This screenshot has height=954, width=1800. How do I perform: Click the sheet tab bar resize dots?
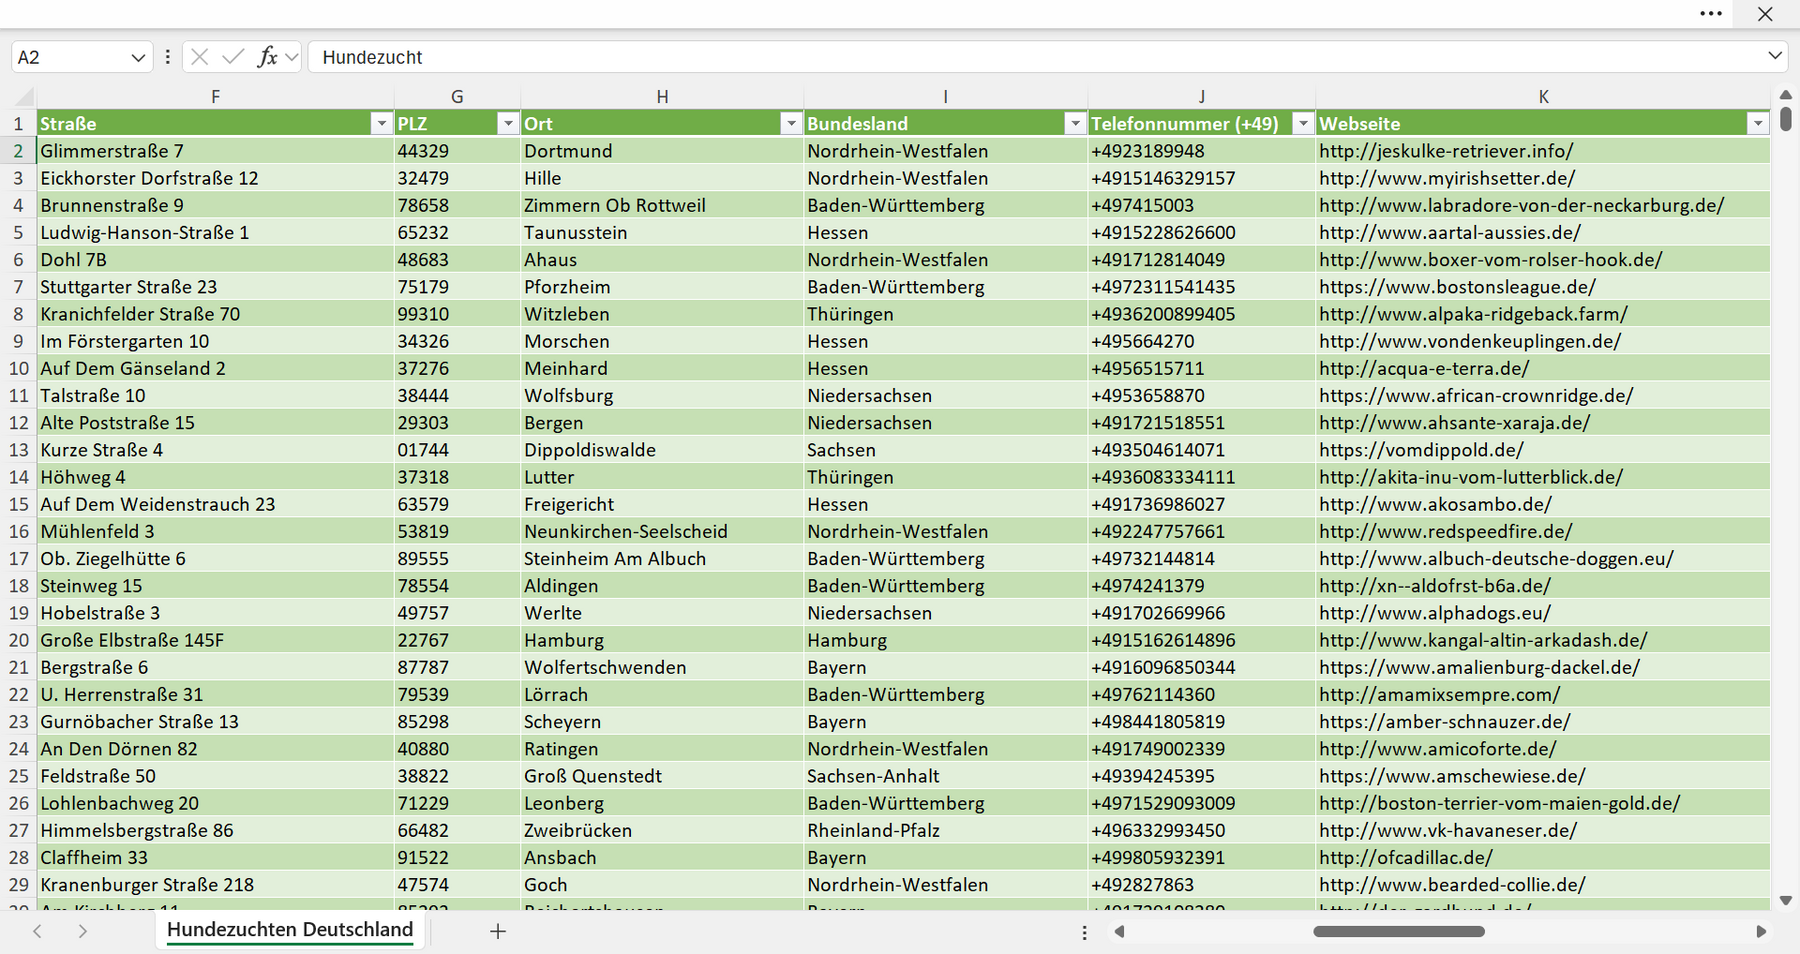(x=1084, y=932)
